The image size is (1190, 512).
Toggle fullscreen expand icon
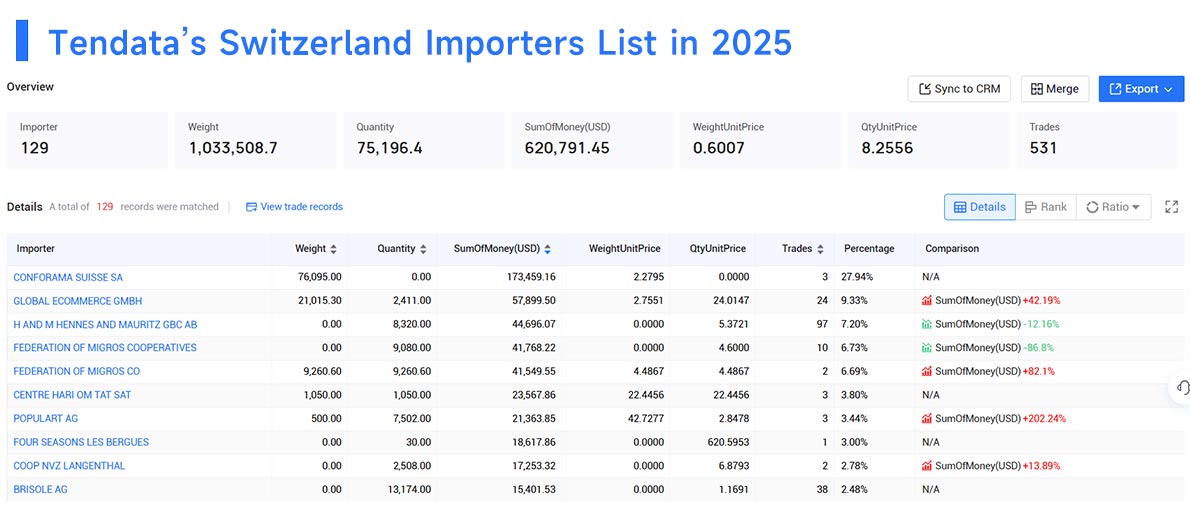tap(1172, 206)
